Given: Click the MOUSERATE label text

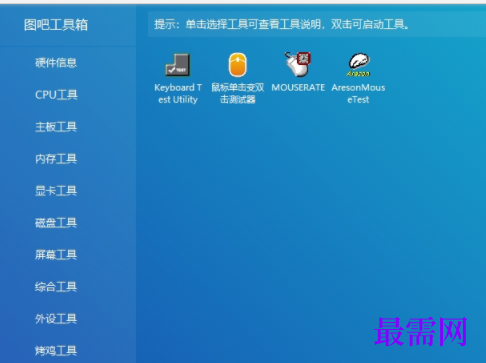Looking at the screenshot, I should [x=298, y=88].
